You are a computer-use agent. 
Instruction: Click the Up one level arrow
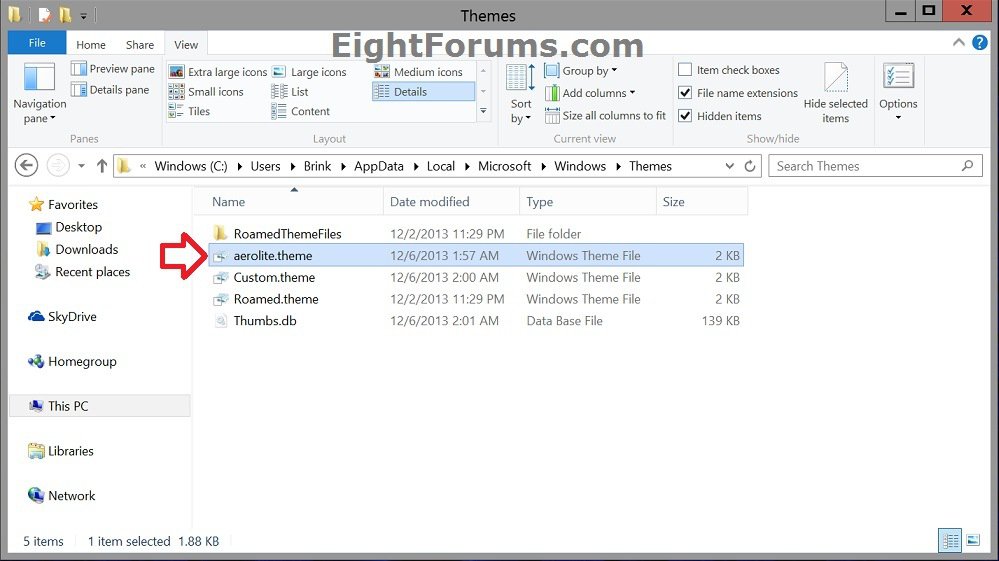click(101, 166)
